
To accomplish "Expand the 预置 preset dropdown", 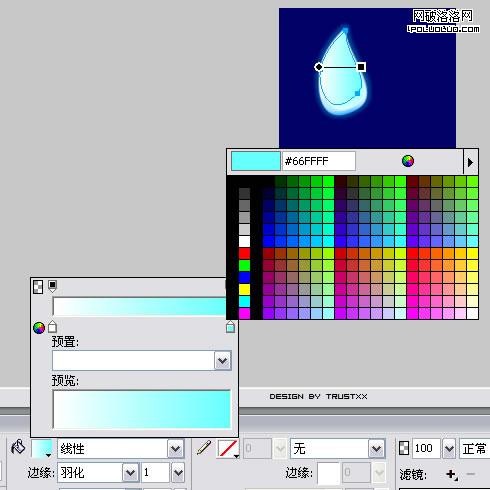I will tap(222, 360).
